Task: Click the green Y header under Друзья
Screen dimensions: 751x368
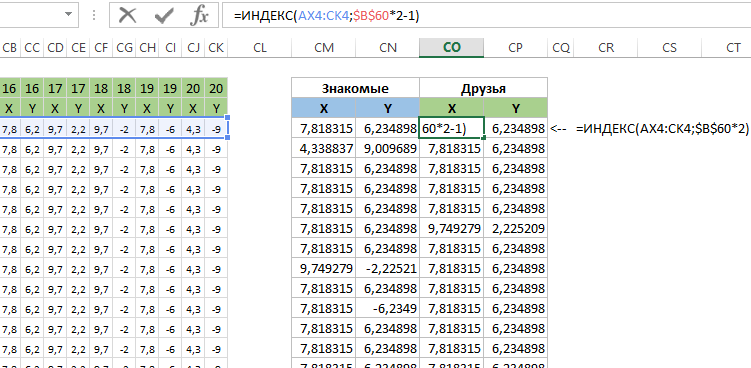Action: tap(515, 108)
